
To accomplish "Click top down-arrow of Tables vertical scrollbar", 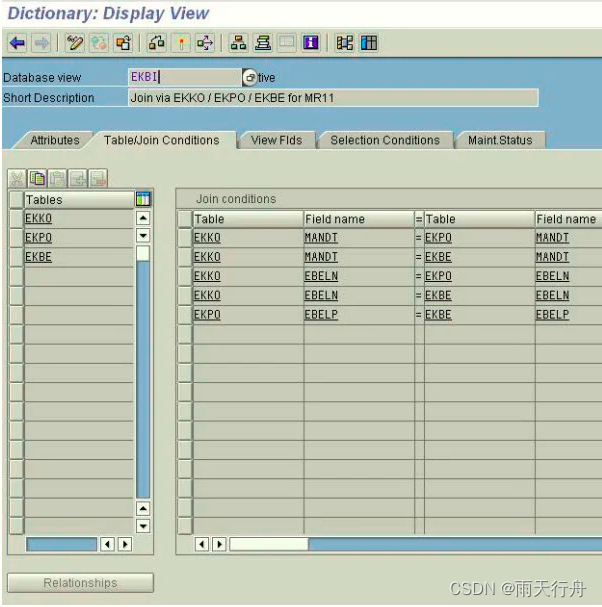I will point(143,235).
